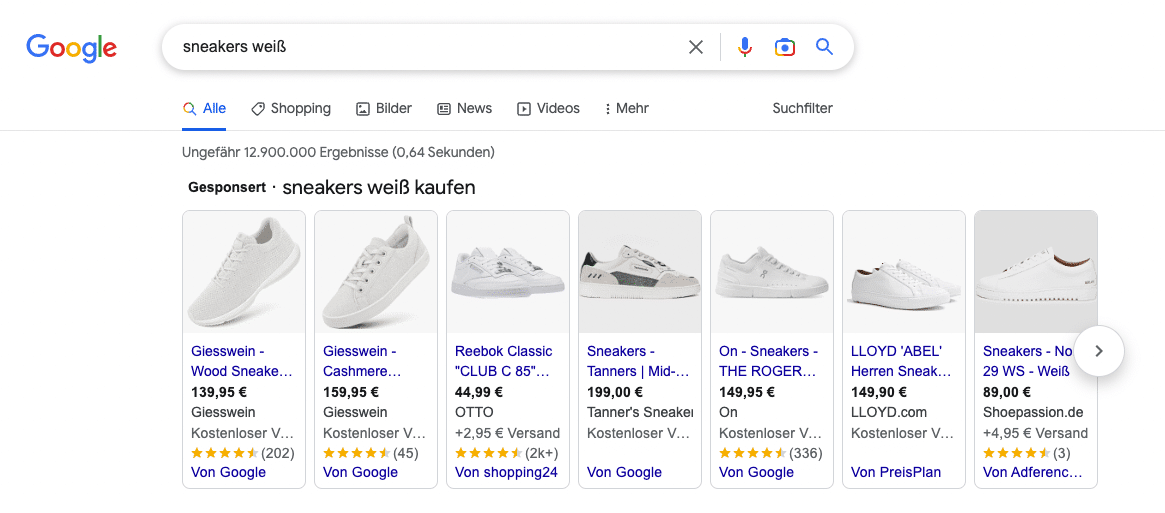Click the LLOYD ABEL sneaker thumbnail
The image size is (1165, 513).
[x=904, y=272]
